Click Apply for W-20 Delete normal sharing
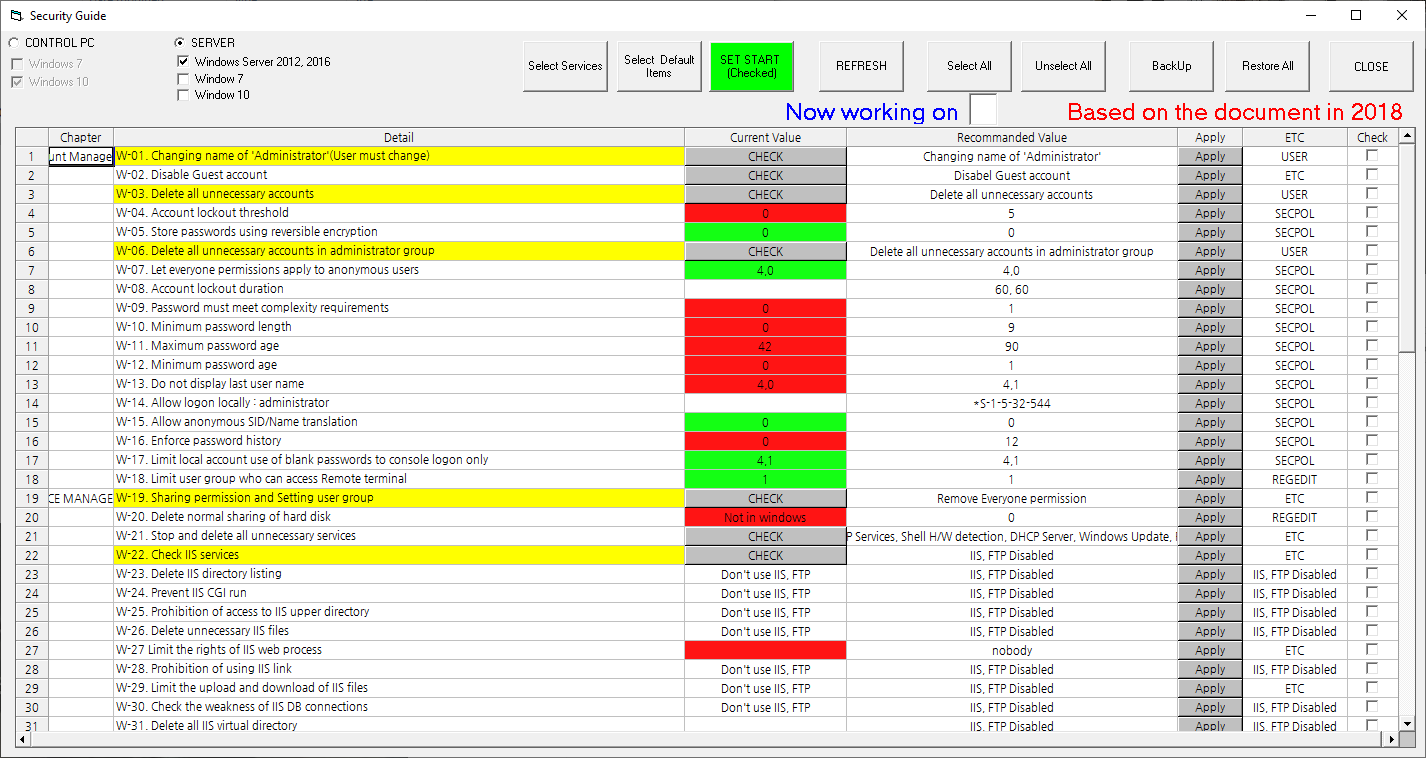Screen dimensions: 1426x758 [x=1210, y=517]
